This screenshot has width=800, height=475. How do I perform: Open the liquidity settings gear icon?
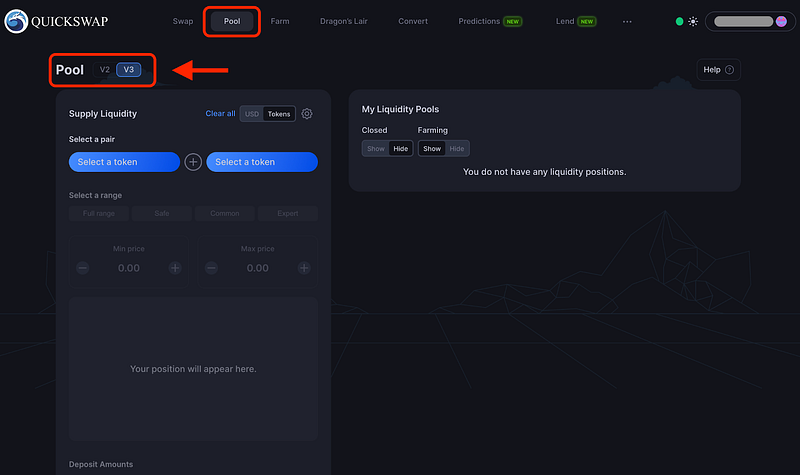click(307, 114)
